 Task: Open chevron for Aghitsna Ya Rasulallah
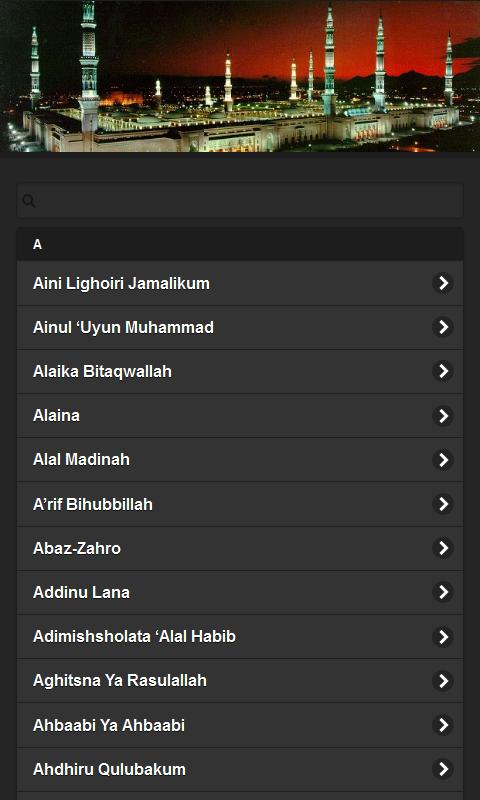click(443, 681)
